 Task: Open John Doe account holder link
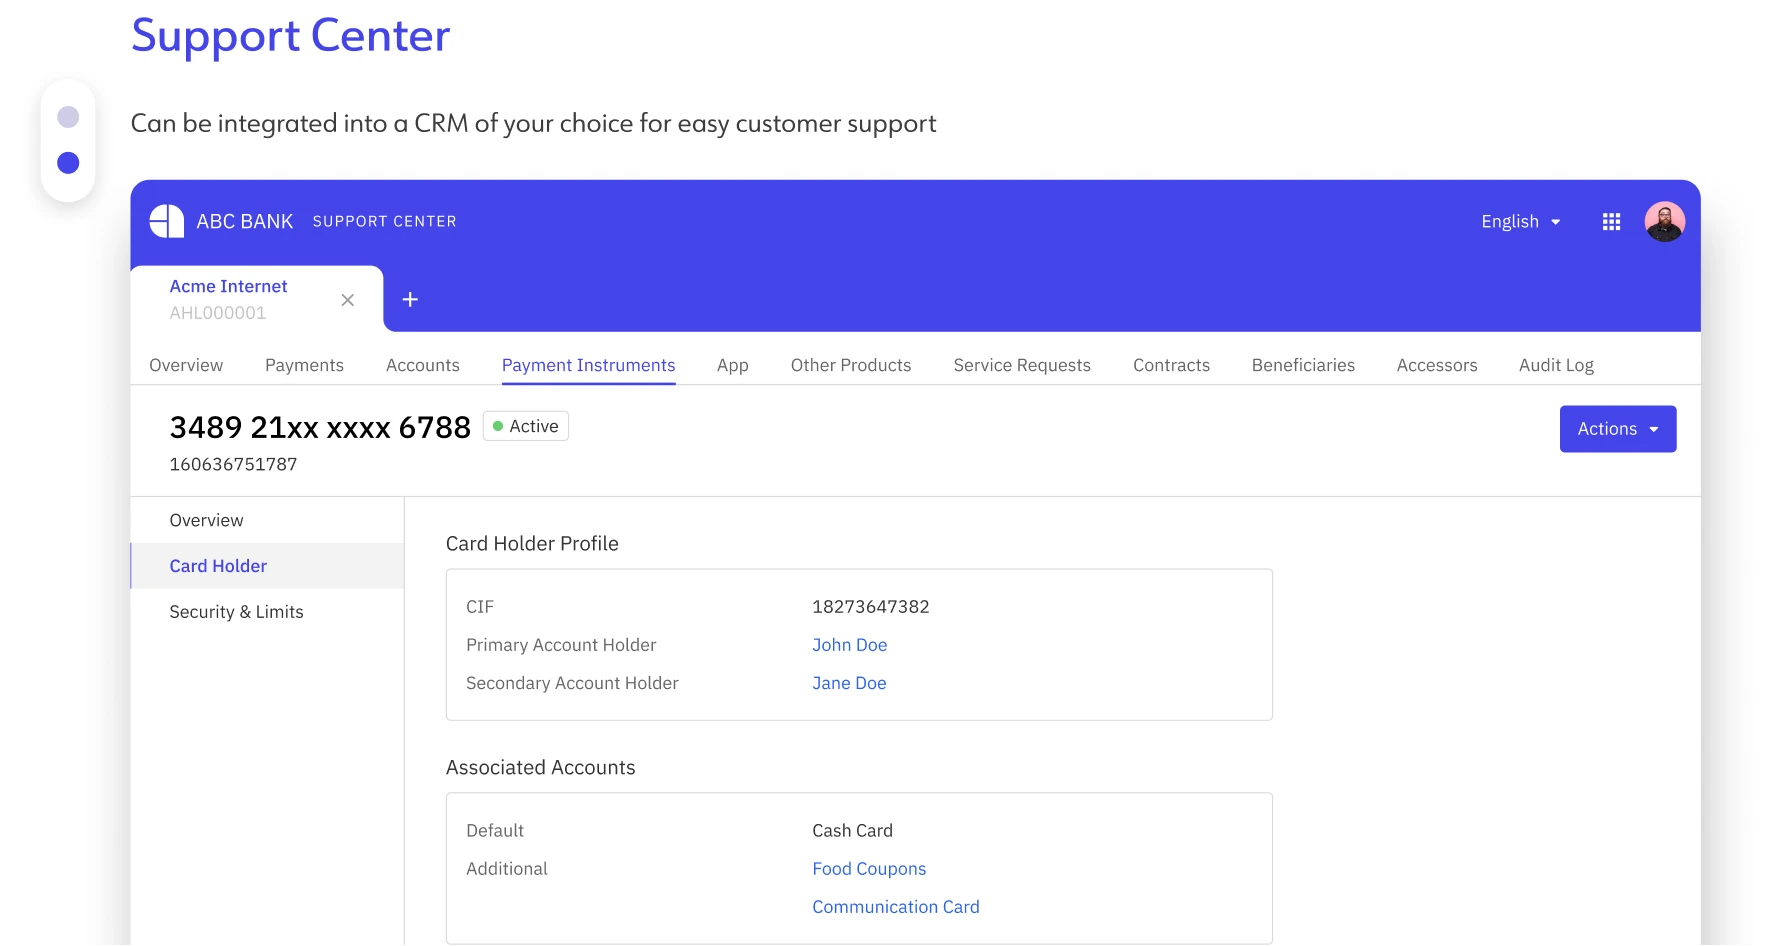click(x=849, y=646)
